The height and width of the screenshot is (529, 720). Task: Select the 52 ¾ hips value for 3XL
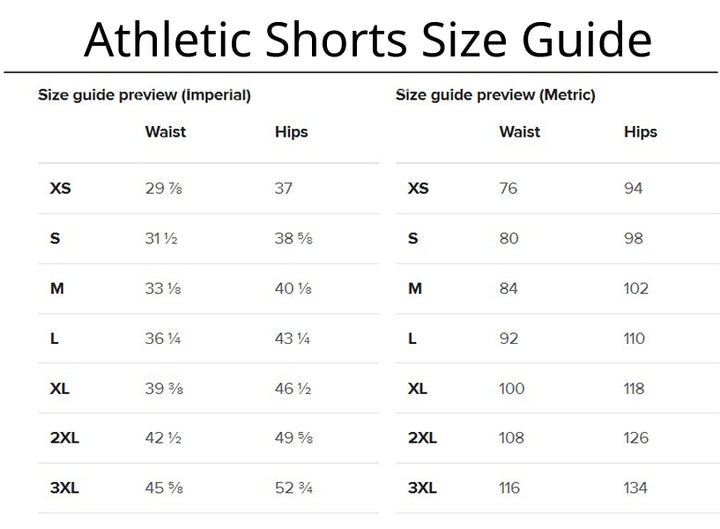[292, 488]
